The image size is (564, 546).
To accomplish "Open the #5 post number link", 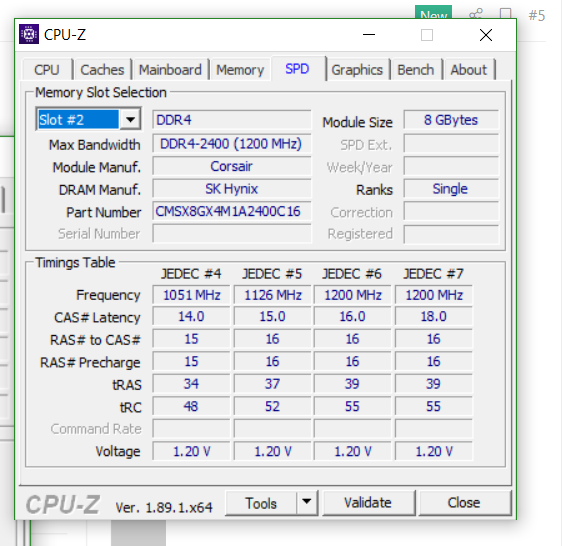I will pyautogui.click(x=536, y=15).
